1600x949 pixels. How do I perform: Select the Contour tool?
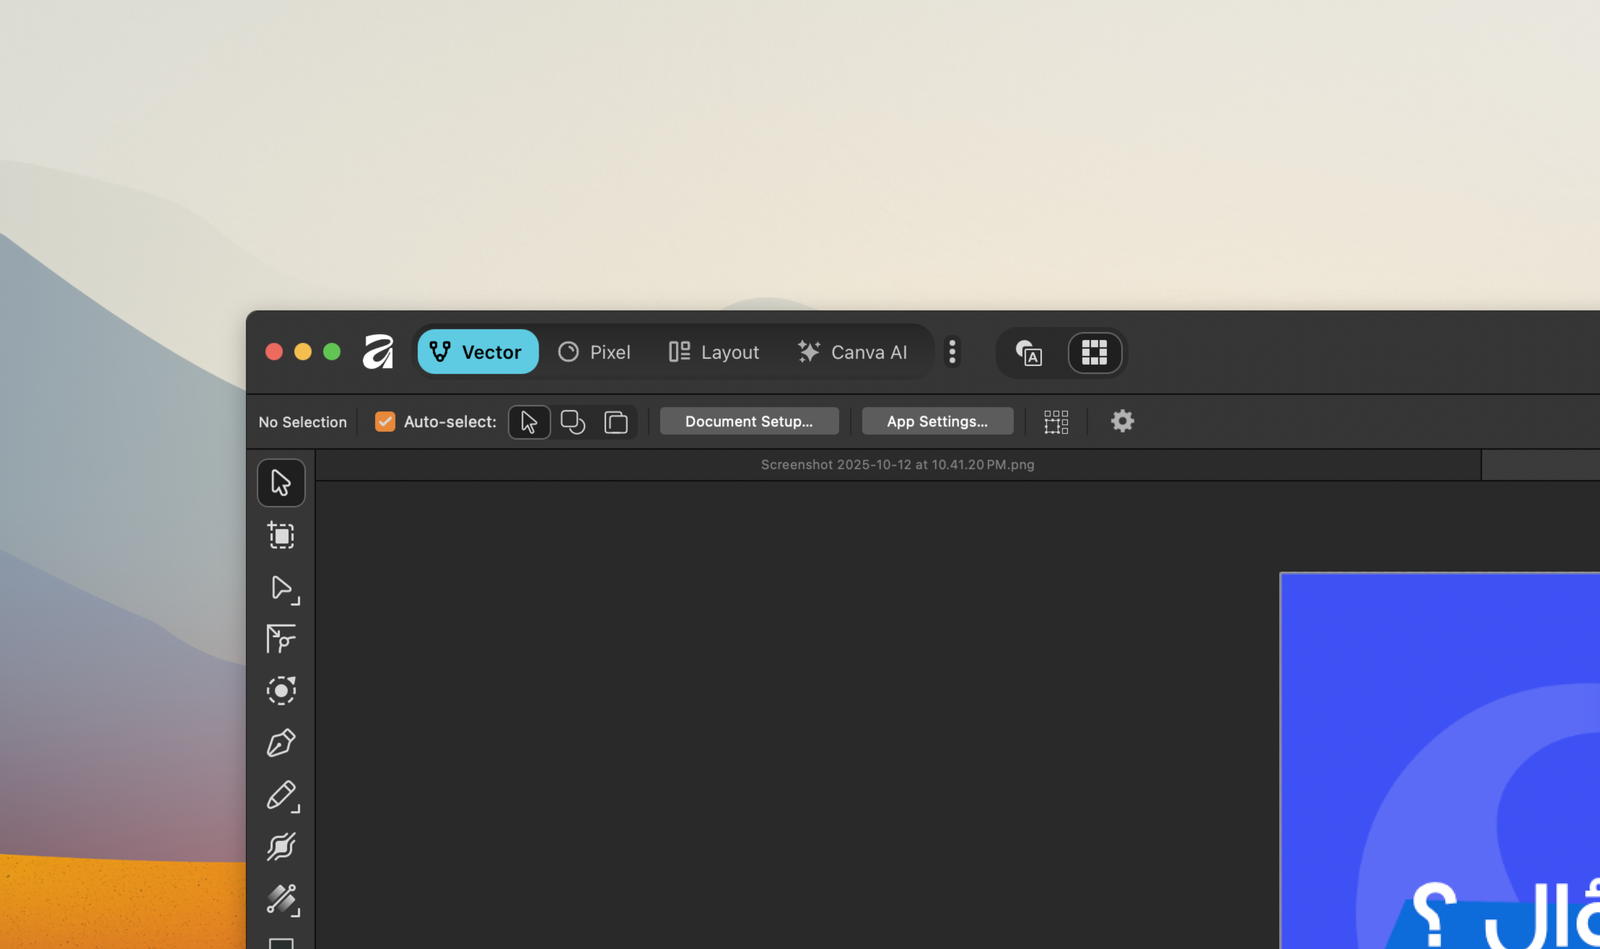pos(281,691)
